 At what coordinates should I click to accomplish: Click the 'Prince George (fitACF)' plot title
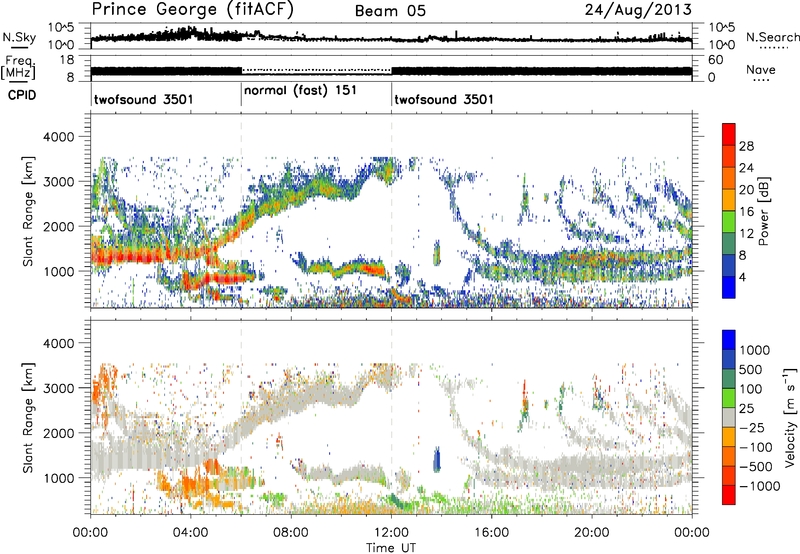pos(192,10)
